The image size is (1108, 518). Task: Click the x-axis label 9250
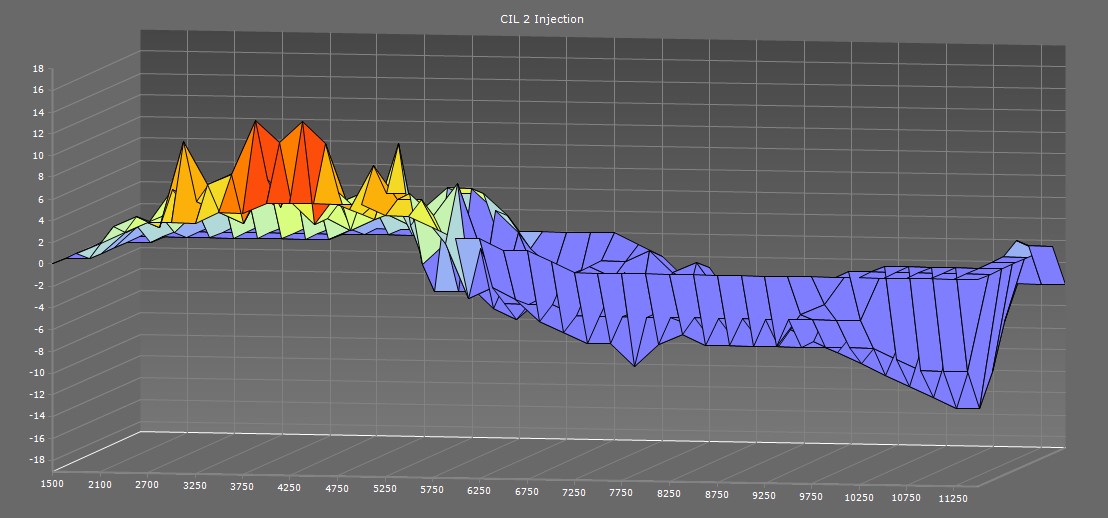[x=763, y=495]
